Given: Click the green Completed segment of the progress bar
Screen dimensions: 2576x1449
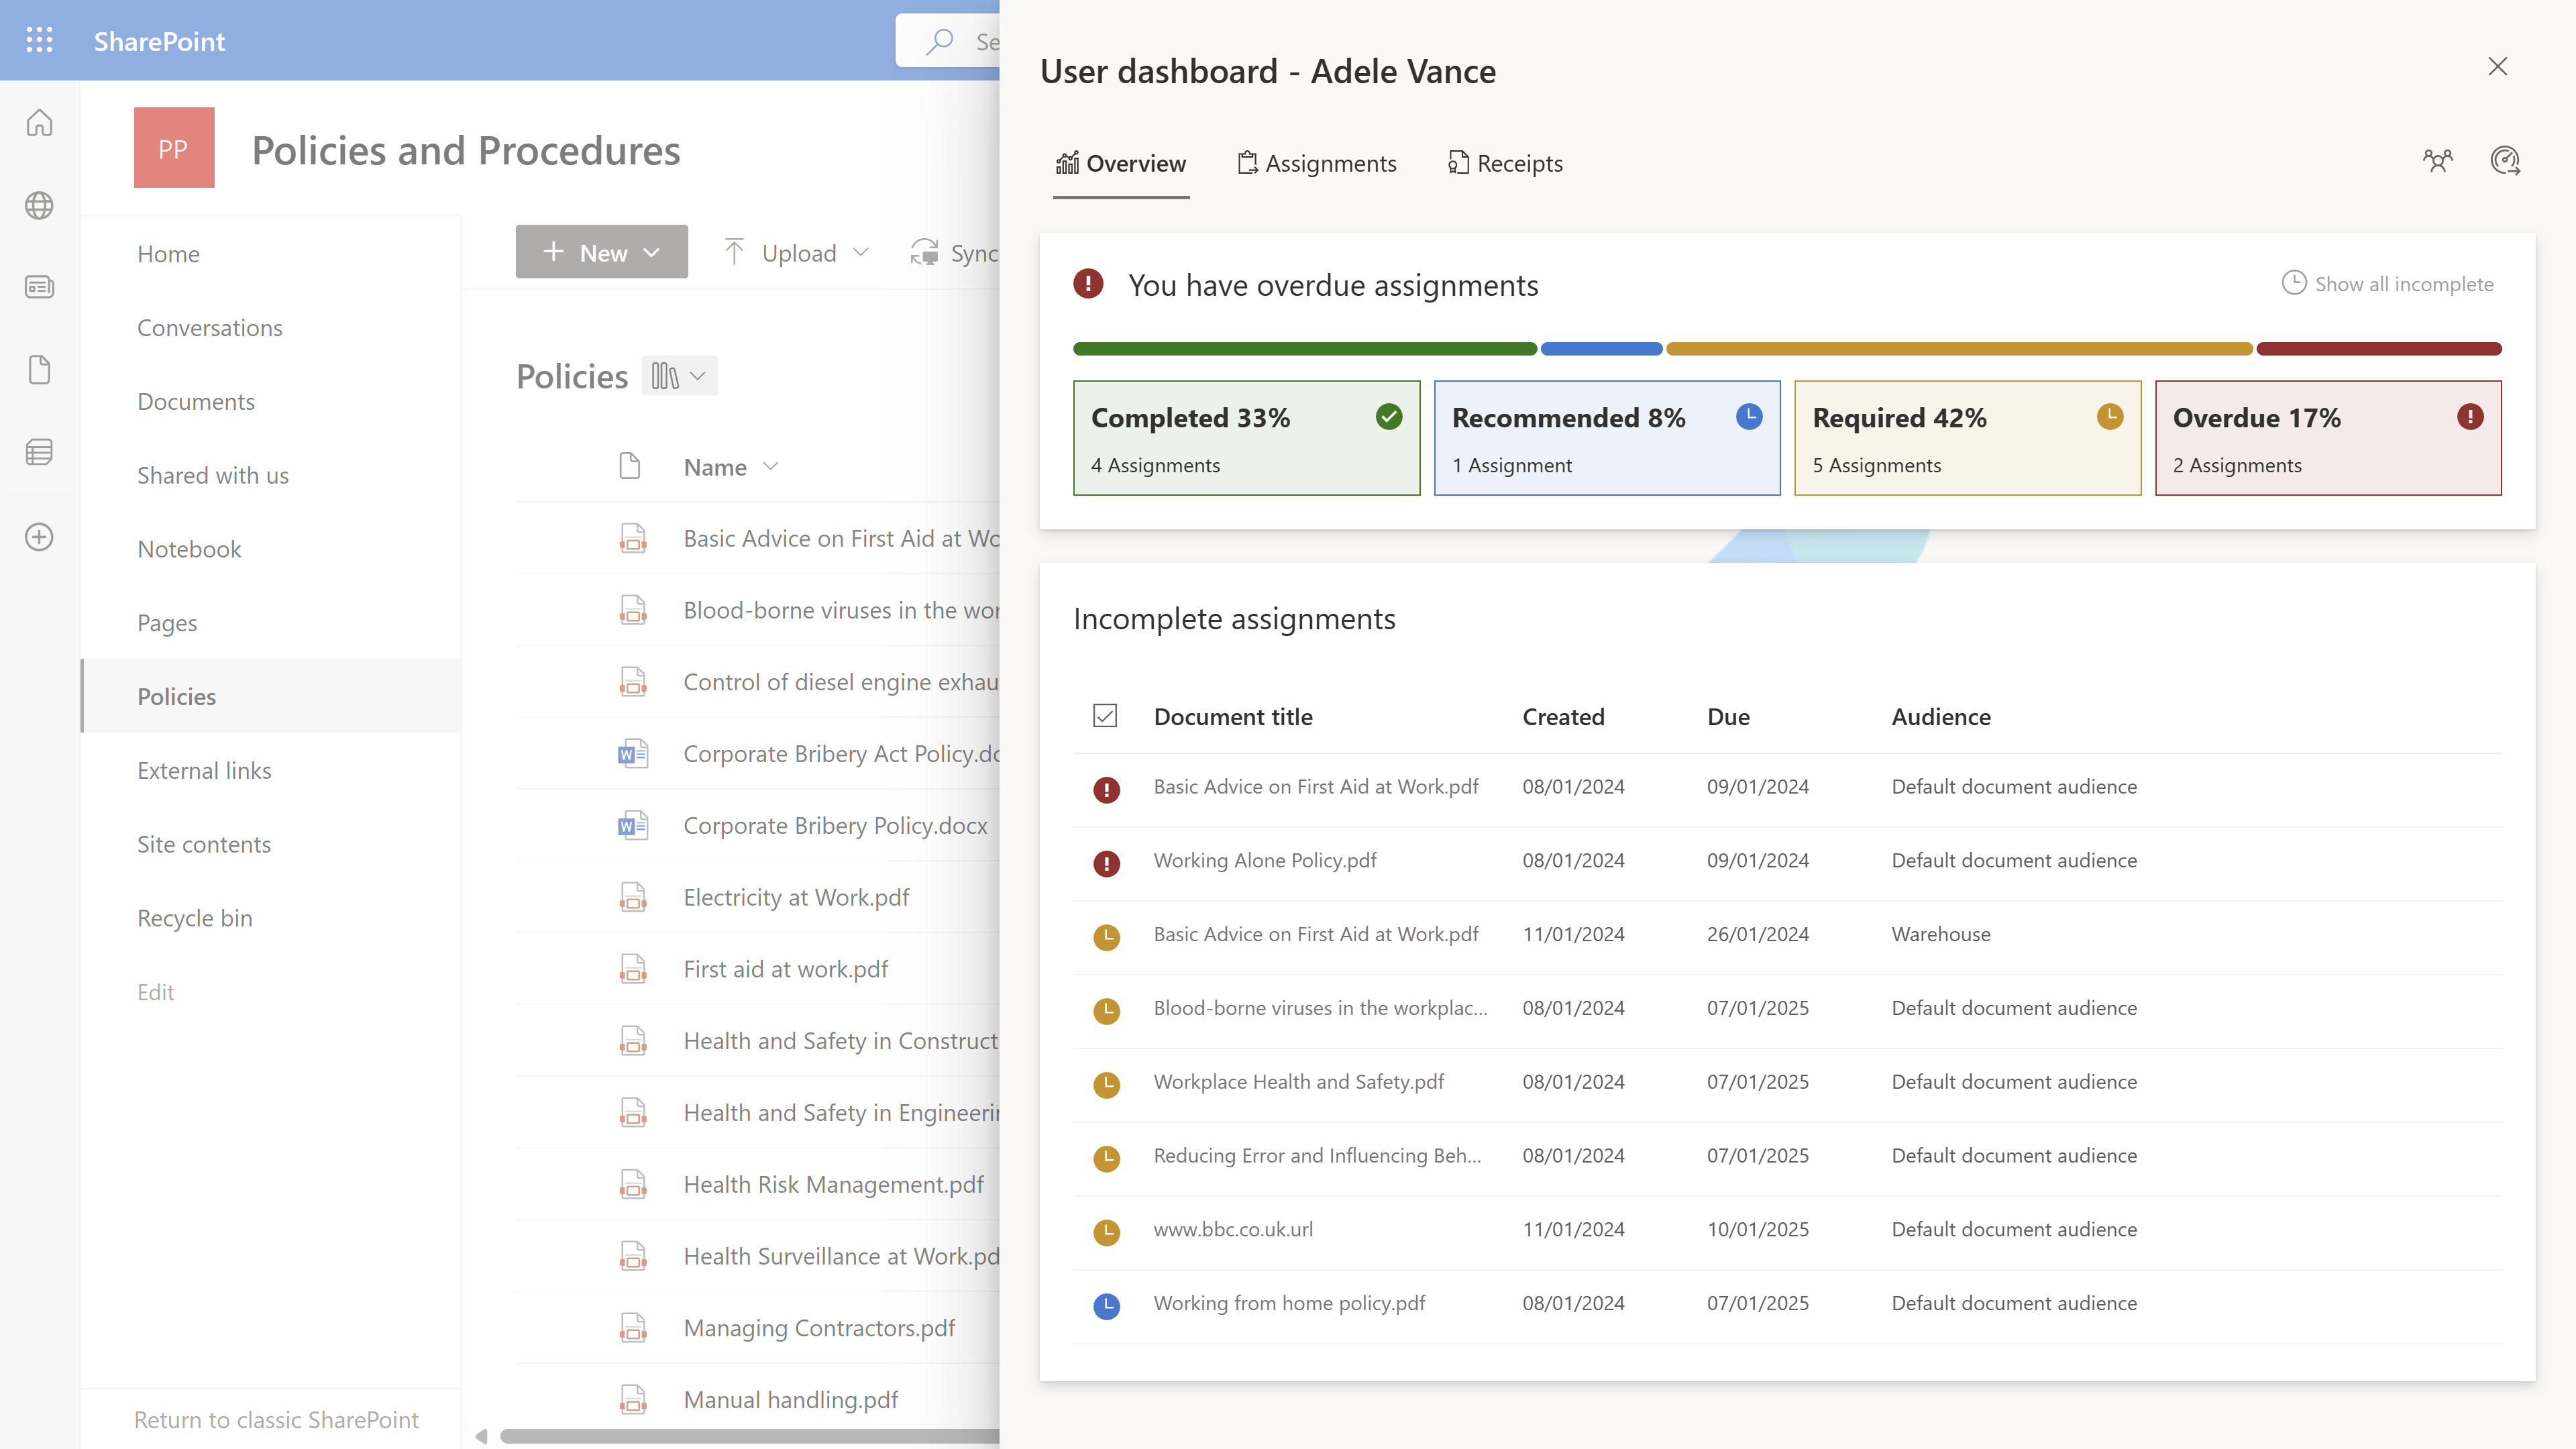Looking at the screenshot, I should point(1300,348).
